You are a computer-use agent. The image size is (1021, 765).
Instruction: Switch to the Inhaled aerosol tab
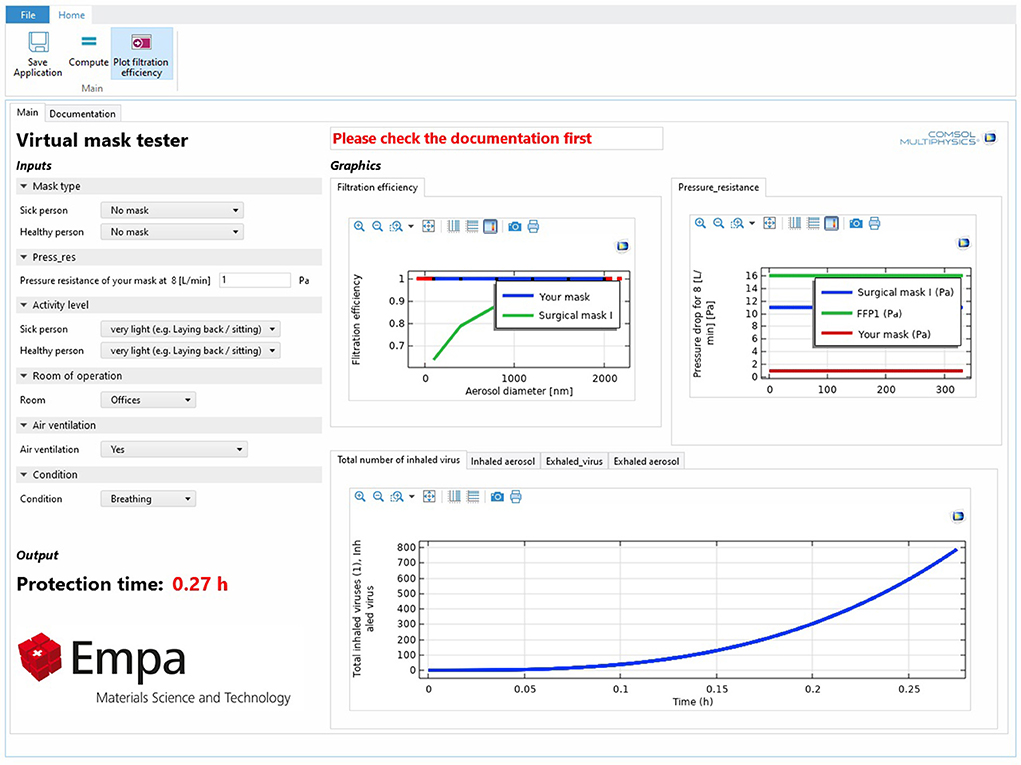tap(503, 461)
